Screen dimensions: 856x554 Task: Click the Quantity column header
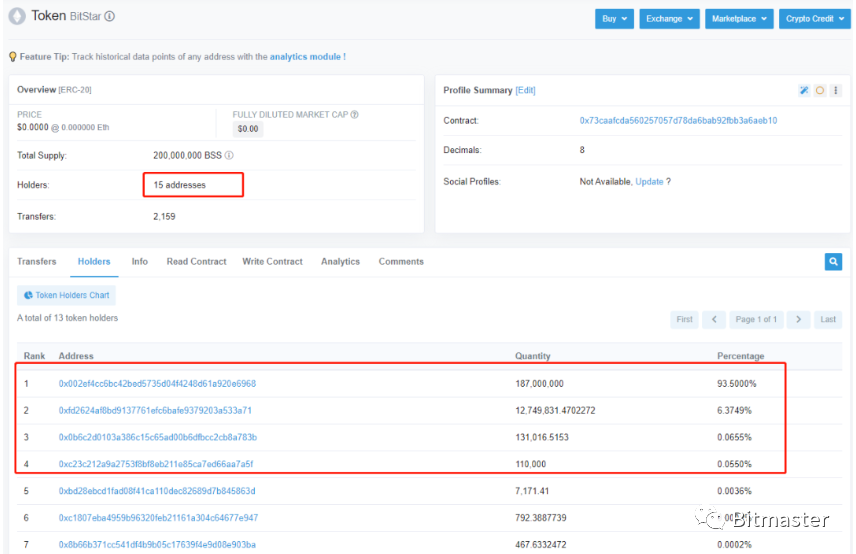[533, 356]
